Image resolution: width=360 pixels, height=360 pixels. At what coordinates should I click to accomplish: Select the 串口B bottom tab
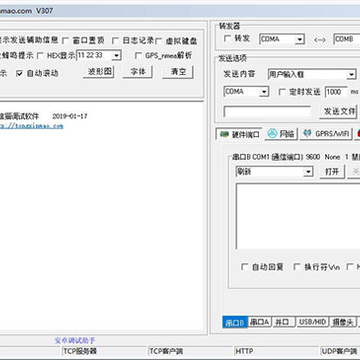[x=235, y=322]
